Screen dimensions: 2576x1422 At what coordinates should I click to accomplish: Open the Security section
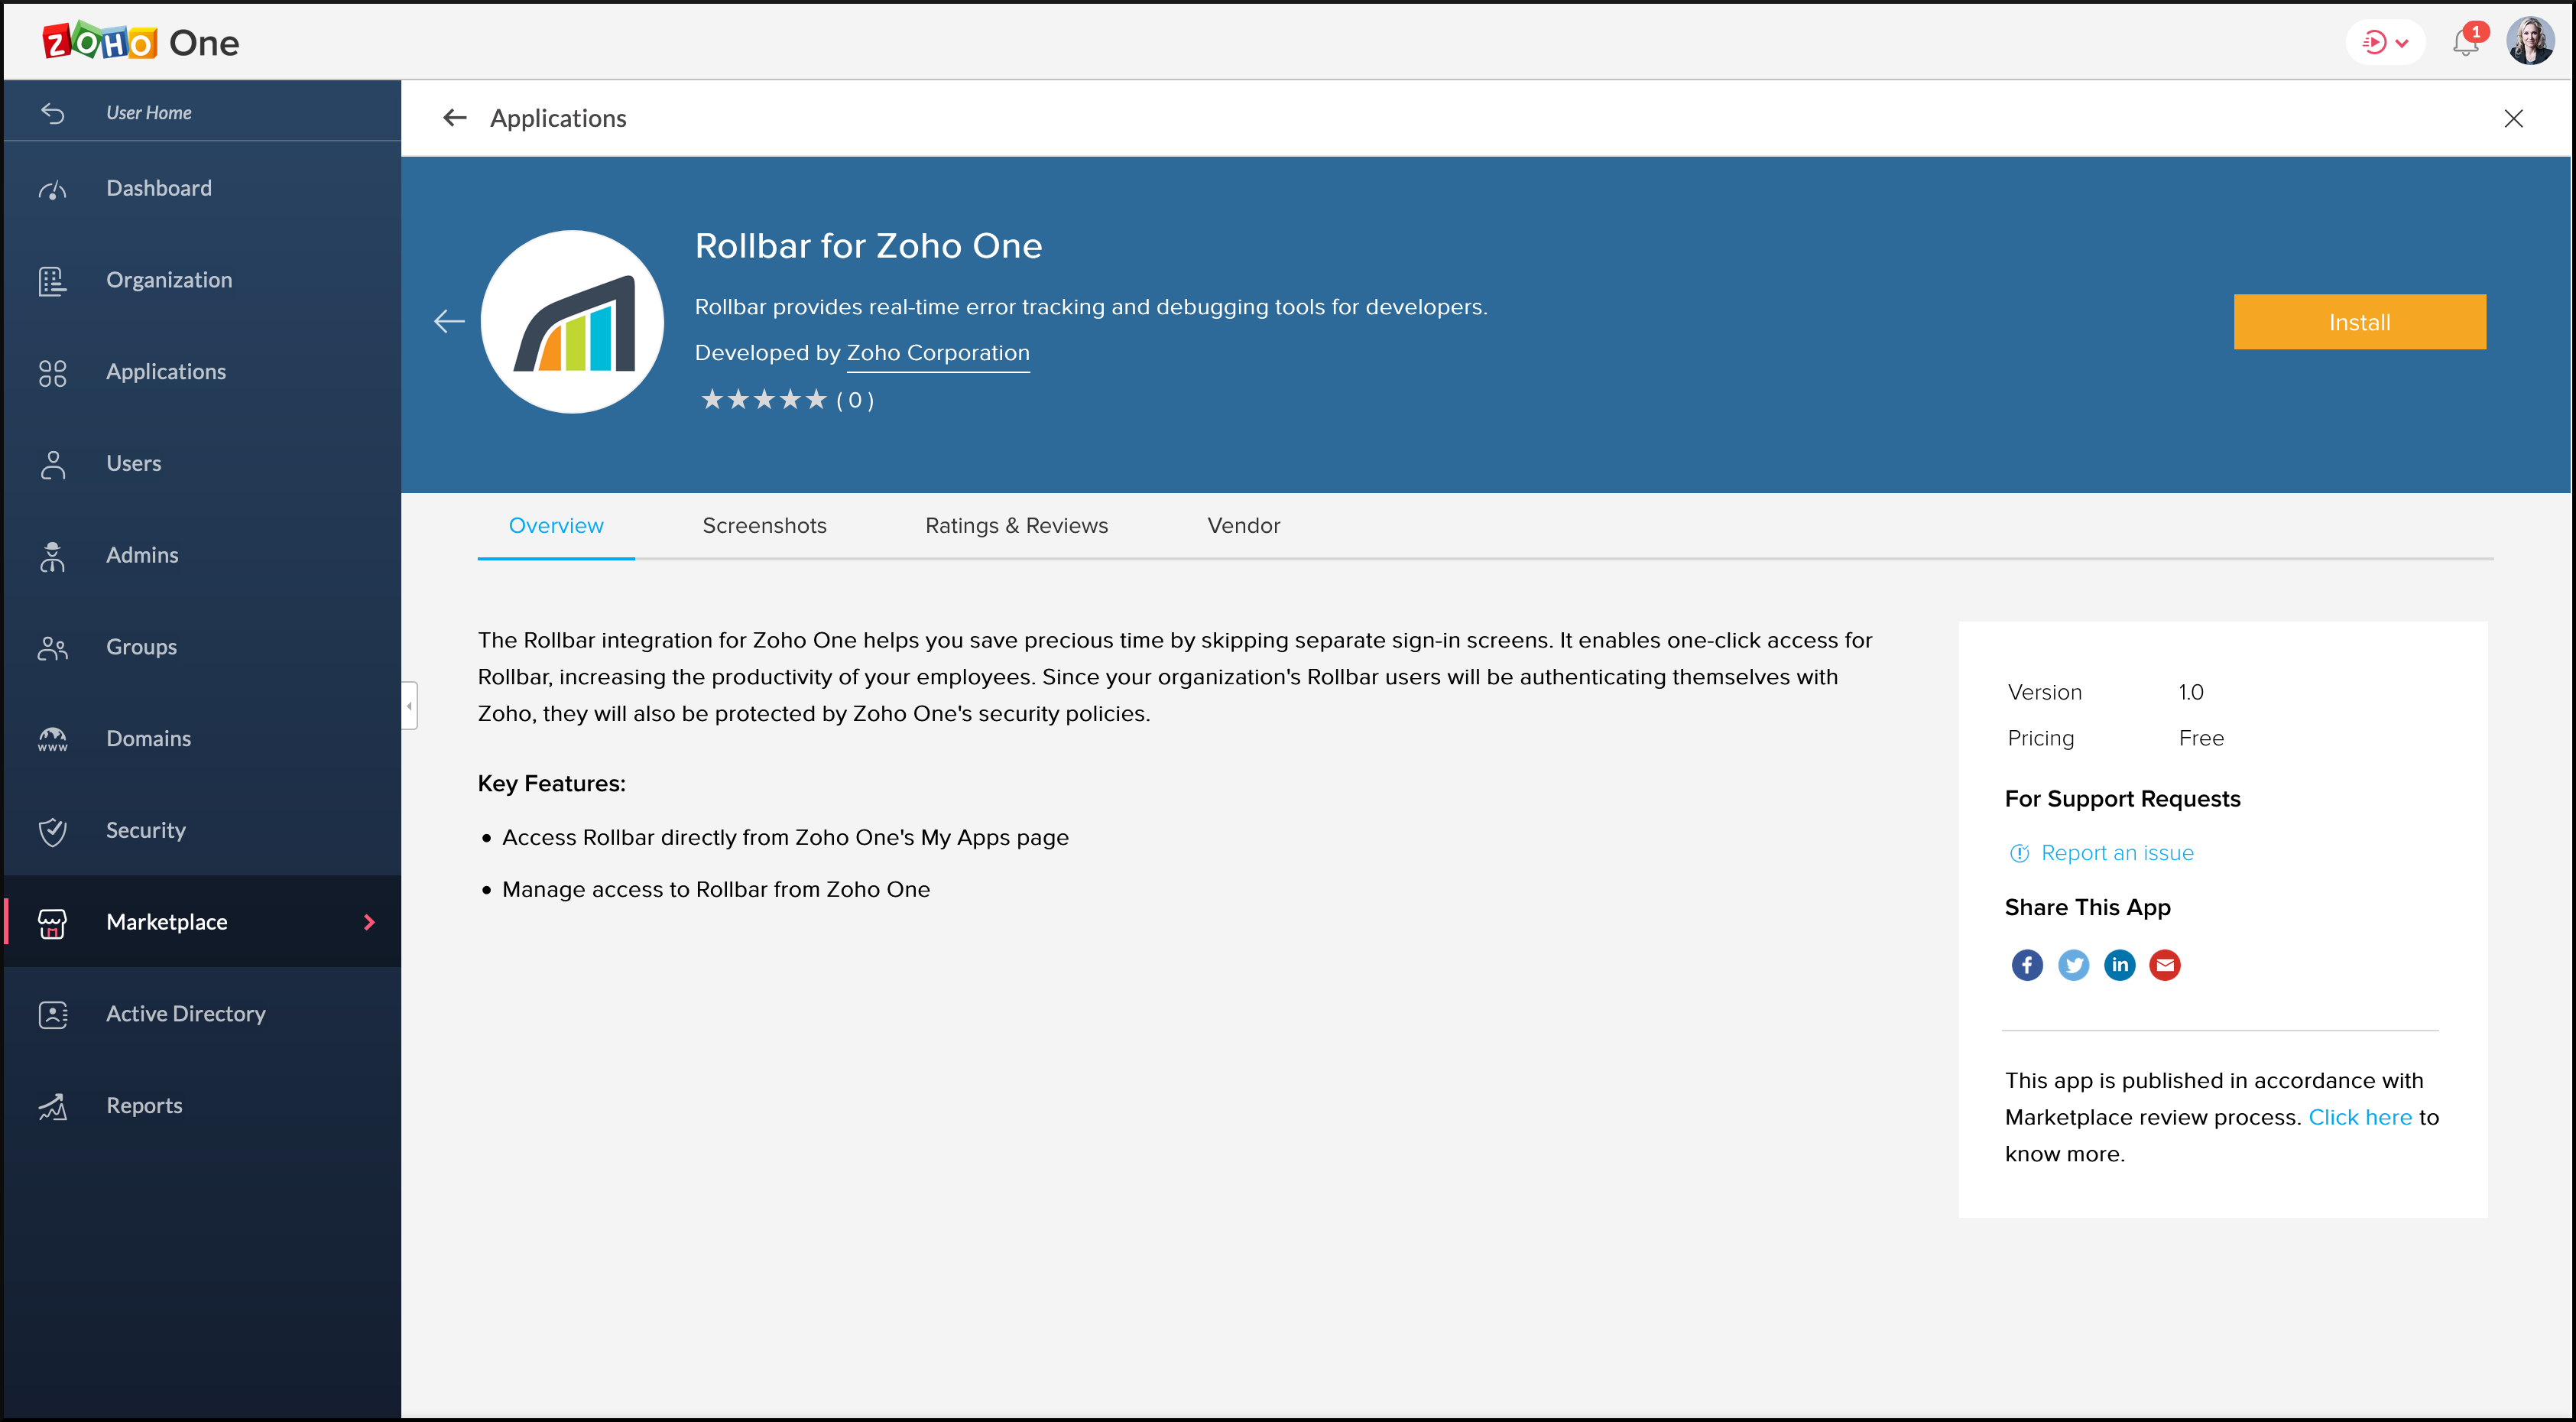[x=145, y=829]
